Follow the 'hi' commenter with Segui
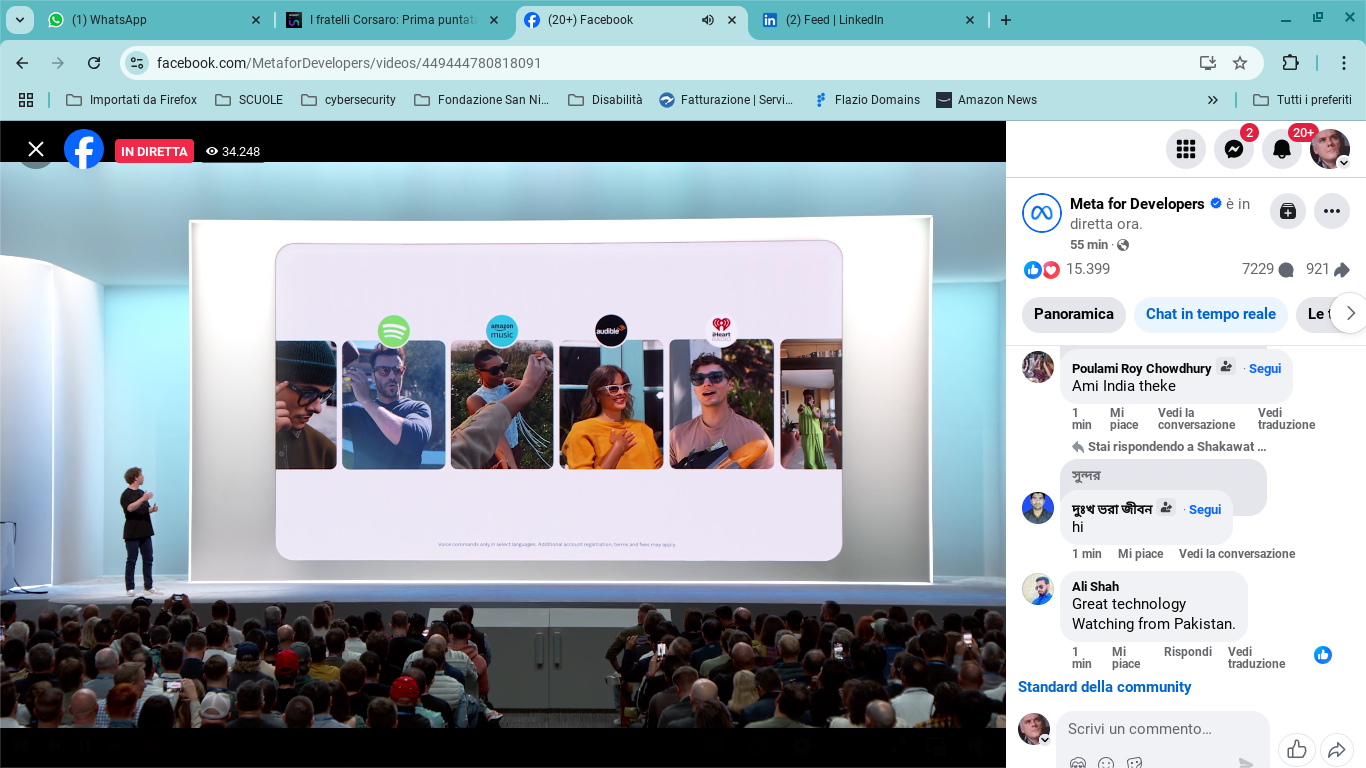Image resolution: width=1366 pixels, height=768 pixels. coord(1205,509)
